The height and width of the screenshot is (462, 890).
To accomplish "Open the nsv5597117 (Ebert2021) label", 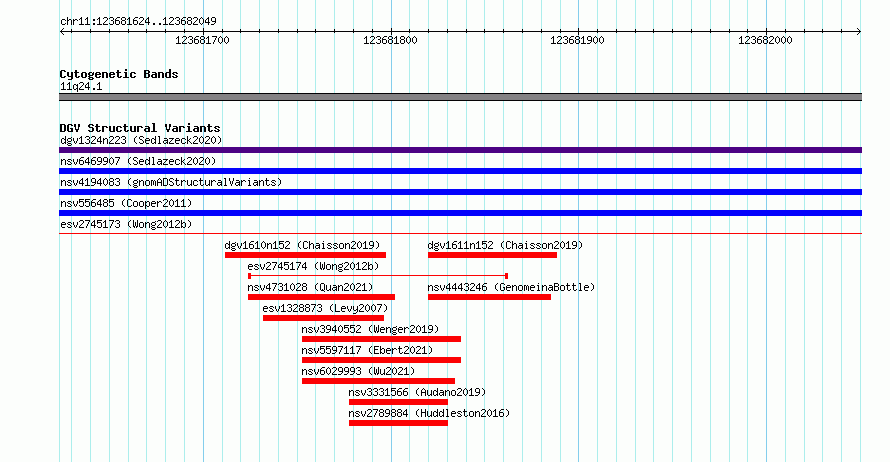I will click(x=367, y=350).
